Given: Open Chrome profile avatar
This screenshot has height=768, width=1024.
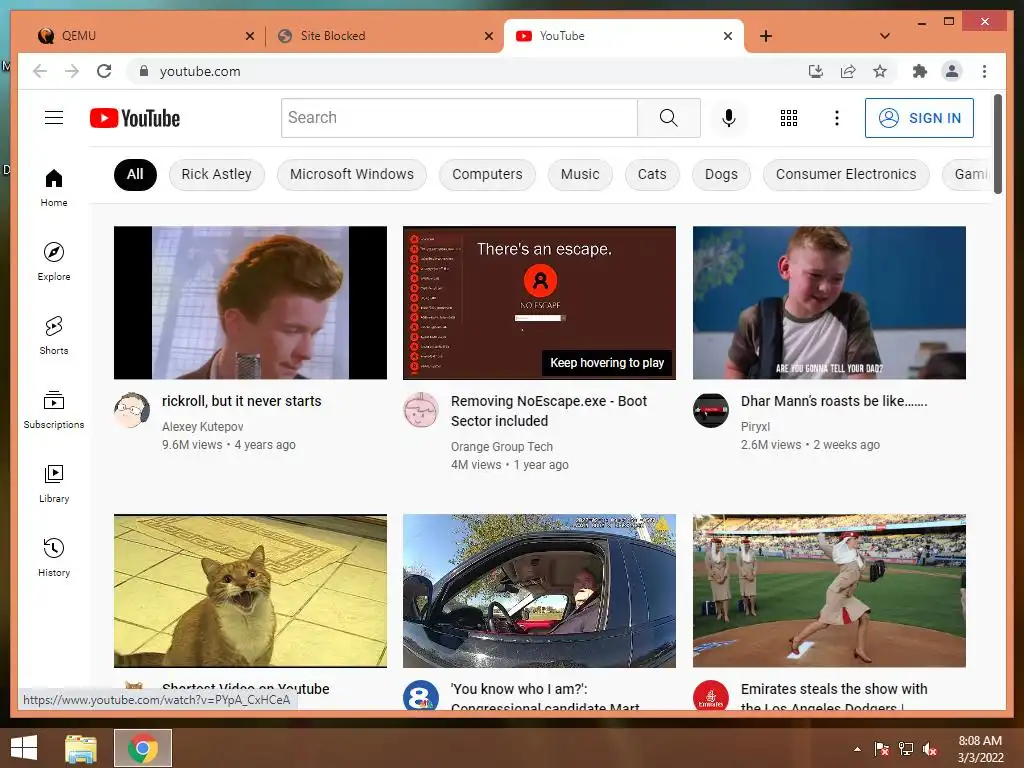Looking at the screenshot, I should [952, 71].
